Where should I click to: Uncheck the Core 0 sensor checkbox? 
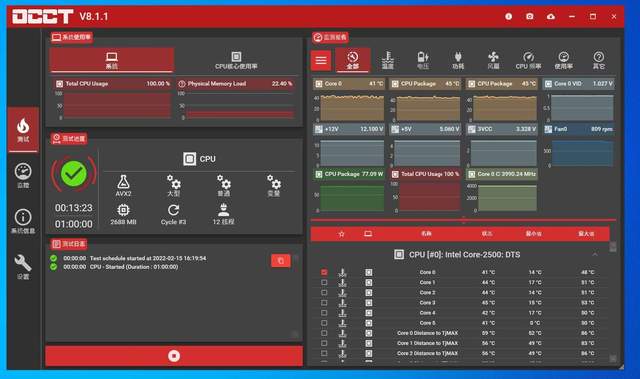pos(324,272)
